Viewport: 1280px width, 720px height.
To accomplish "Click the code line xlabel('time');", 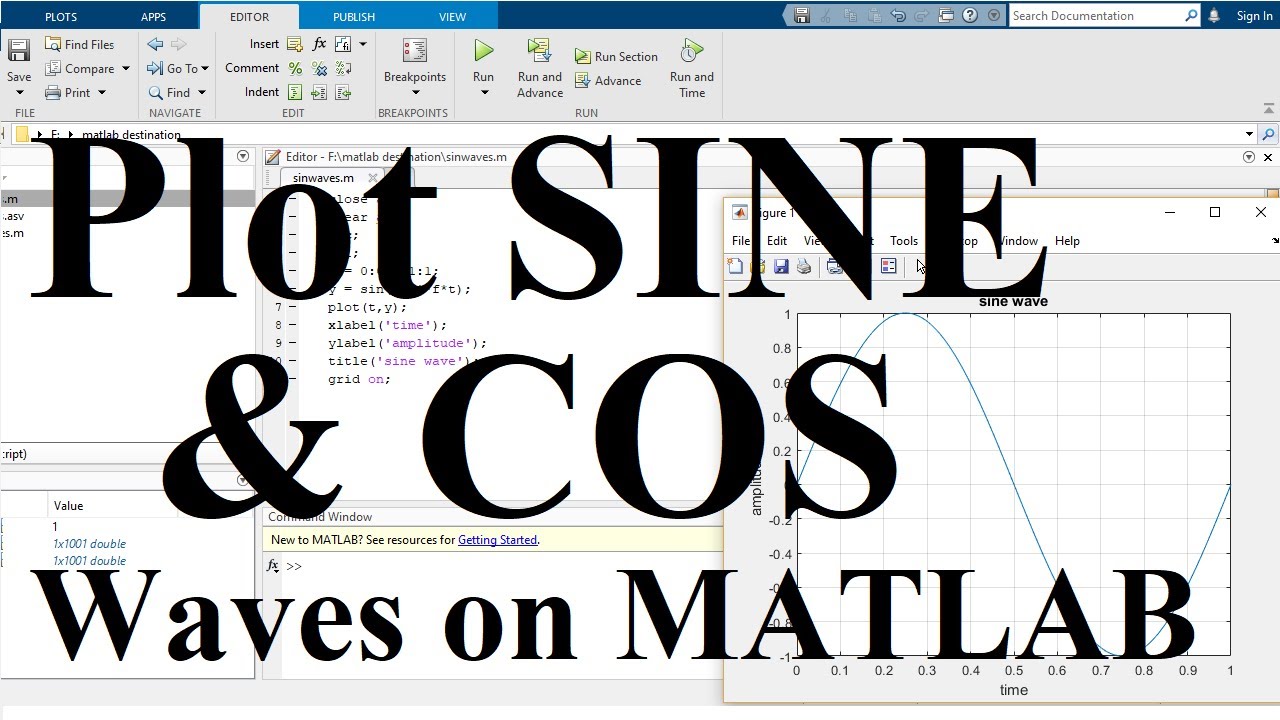I will pos(388,325).
